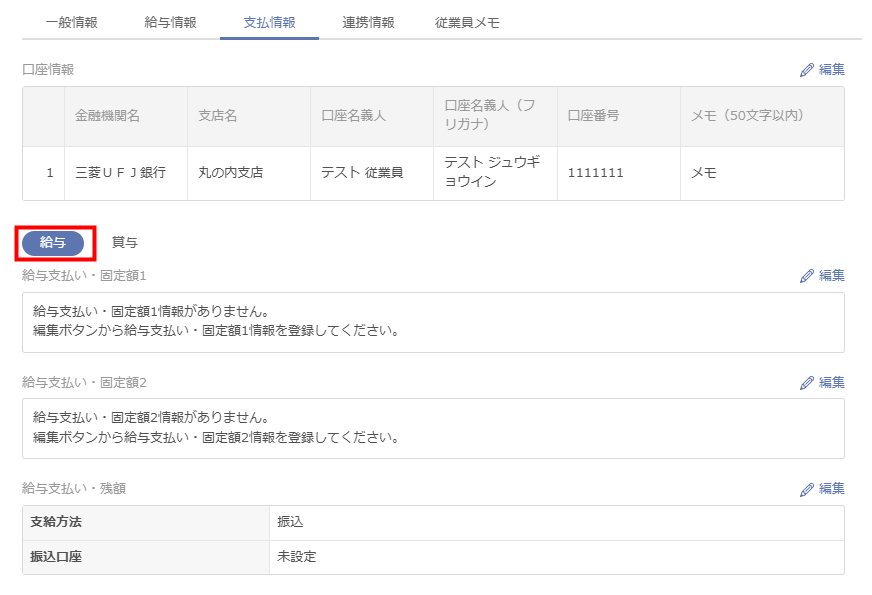Click the 固定額1 empty information message box
This screenshot has height=595, width=872.
click(433, 322)
